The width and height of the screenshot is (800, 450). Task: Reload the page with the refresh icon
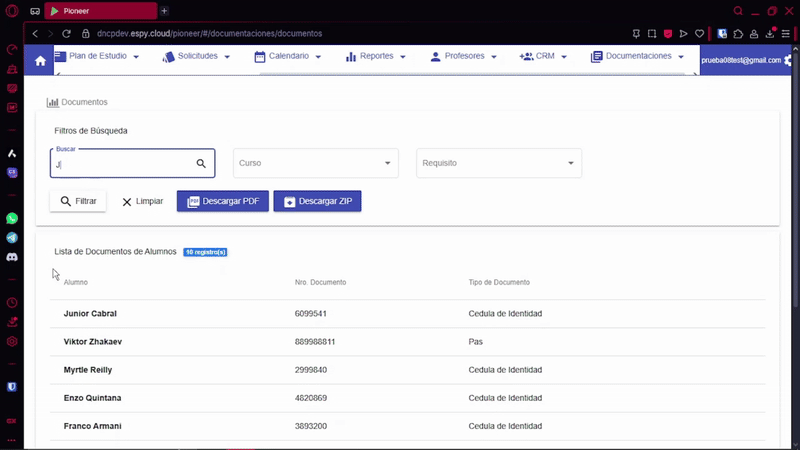[x=67, y=33]
